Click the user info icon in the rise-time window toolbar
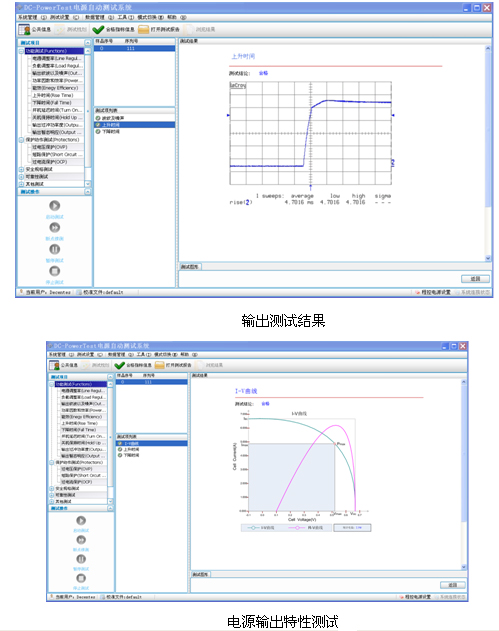499x631 pixels. pos(24,29)
